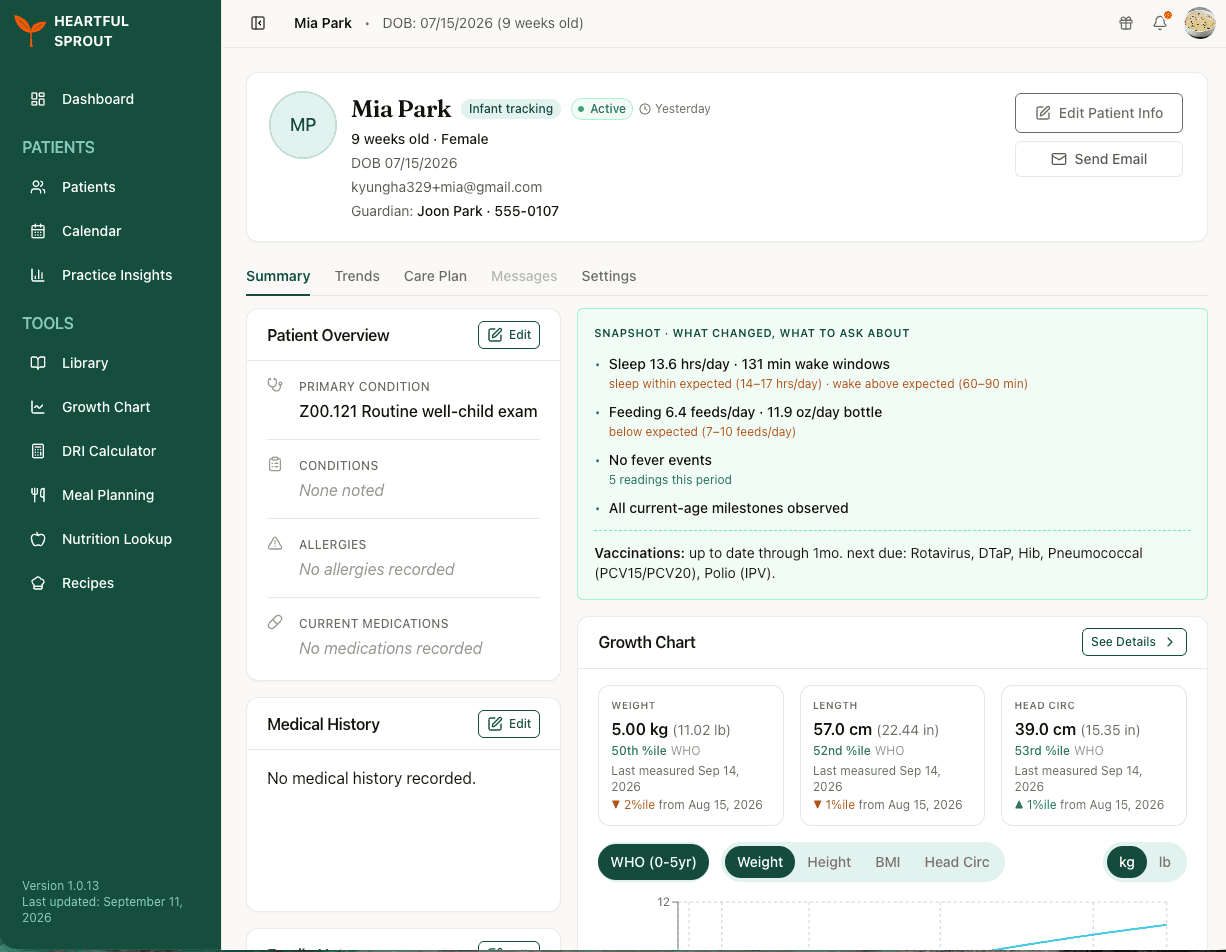The width and height of the screenshot is (1226, 952).
Task: Open the Summary tab
Action: [278, 276]
